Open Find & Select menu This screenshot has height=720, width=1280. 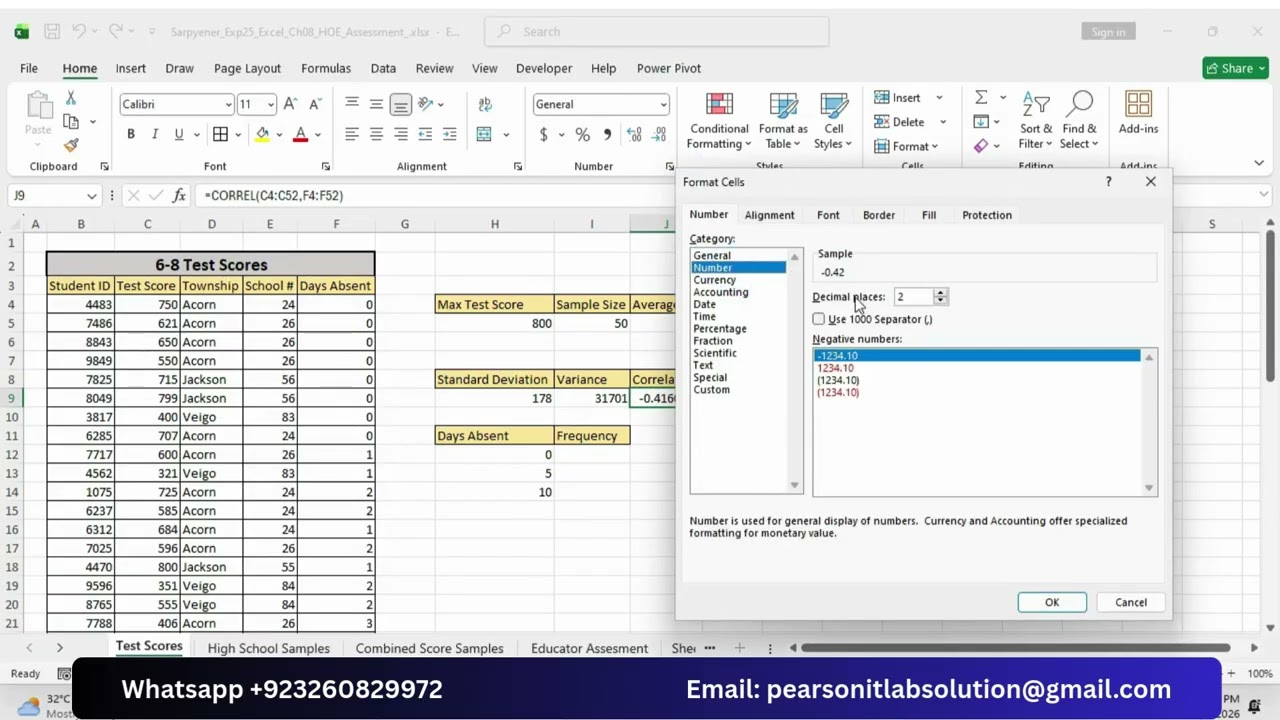[1080, 121]
